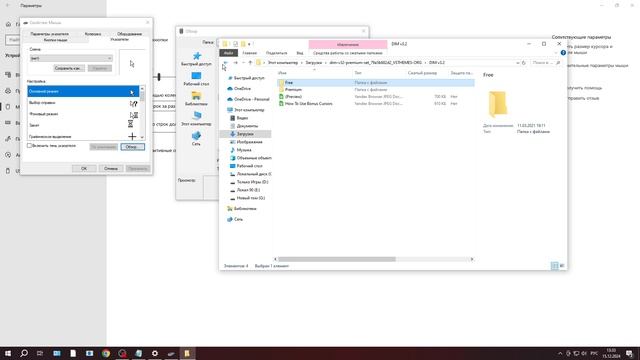Click the Free folder icon in file list
Viewport: 640px width, 360px height.
[281, 82]
